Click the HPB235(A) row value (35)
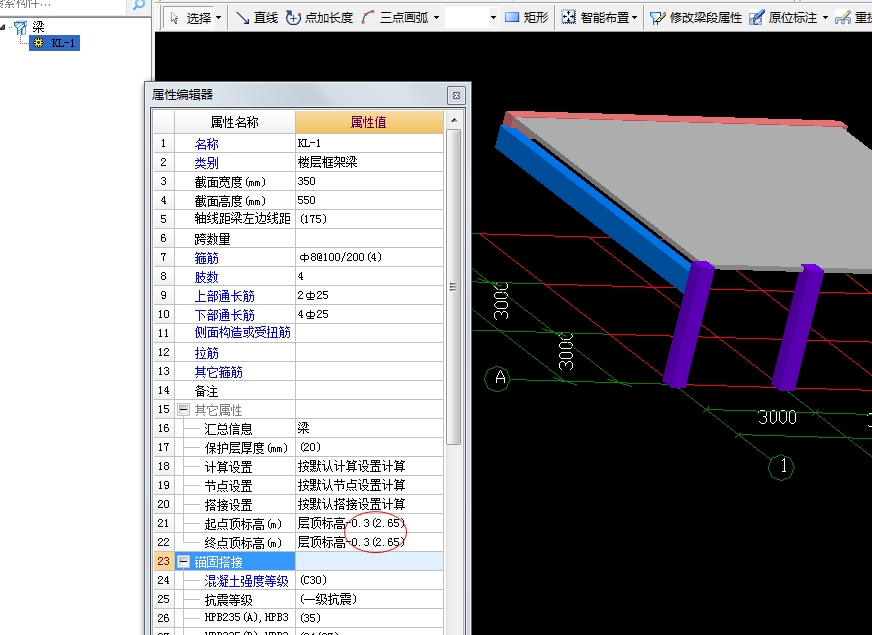872x635 pixels. click(369, 618)
